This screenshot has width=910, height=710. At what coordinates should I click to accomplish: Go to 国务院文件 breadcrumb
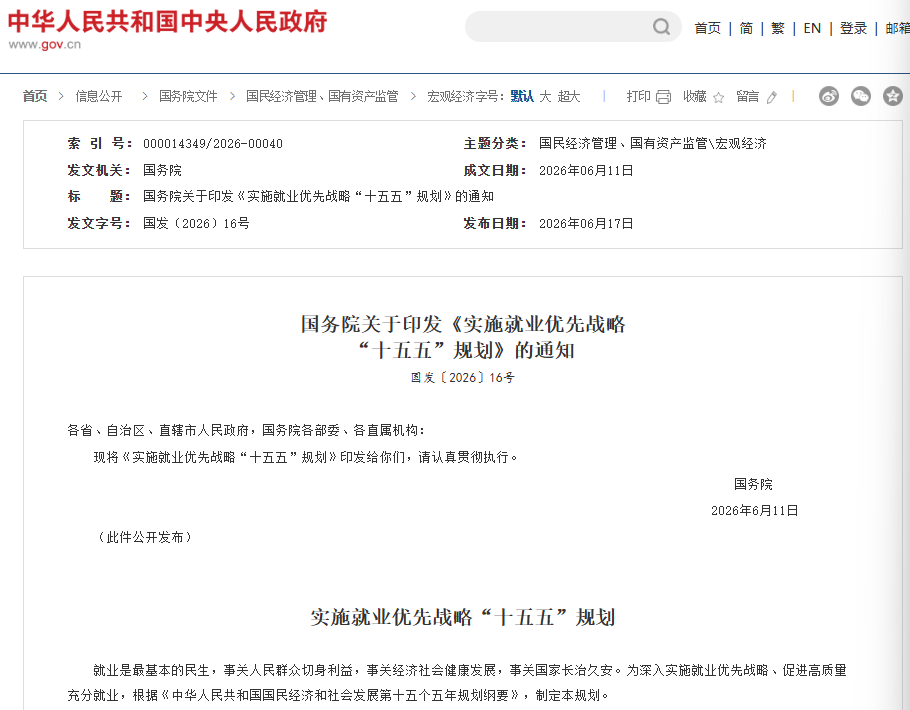coord(188,96)
